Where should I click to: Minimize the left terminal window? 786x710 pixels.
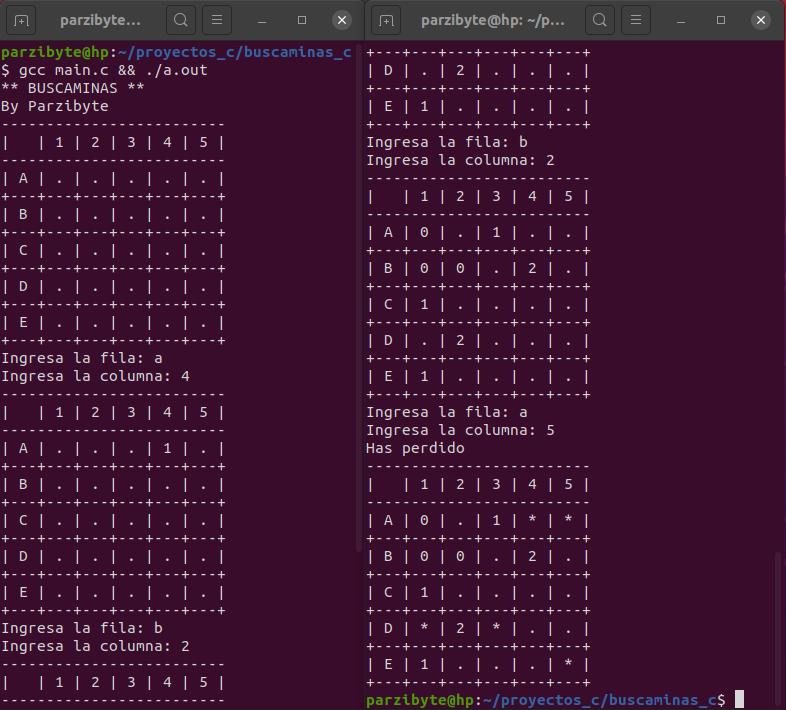(x=262, y=20)
